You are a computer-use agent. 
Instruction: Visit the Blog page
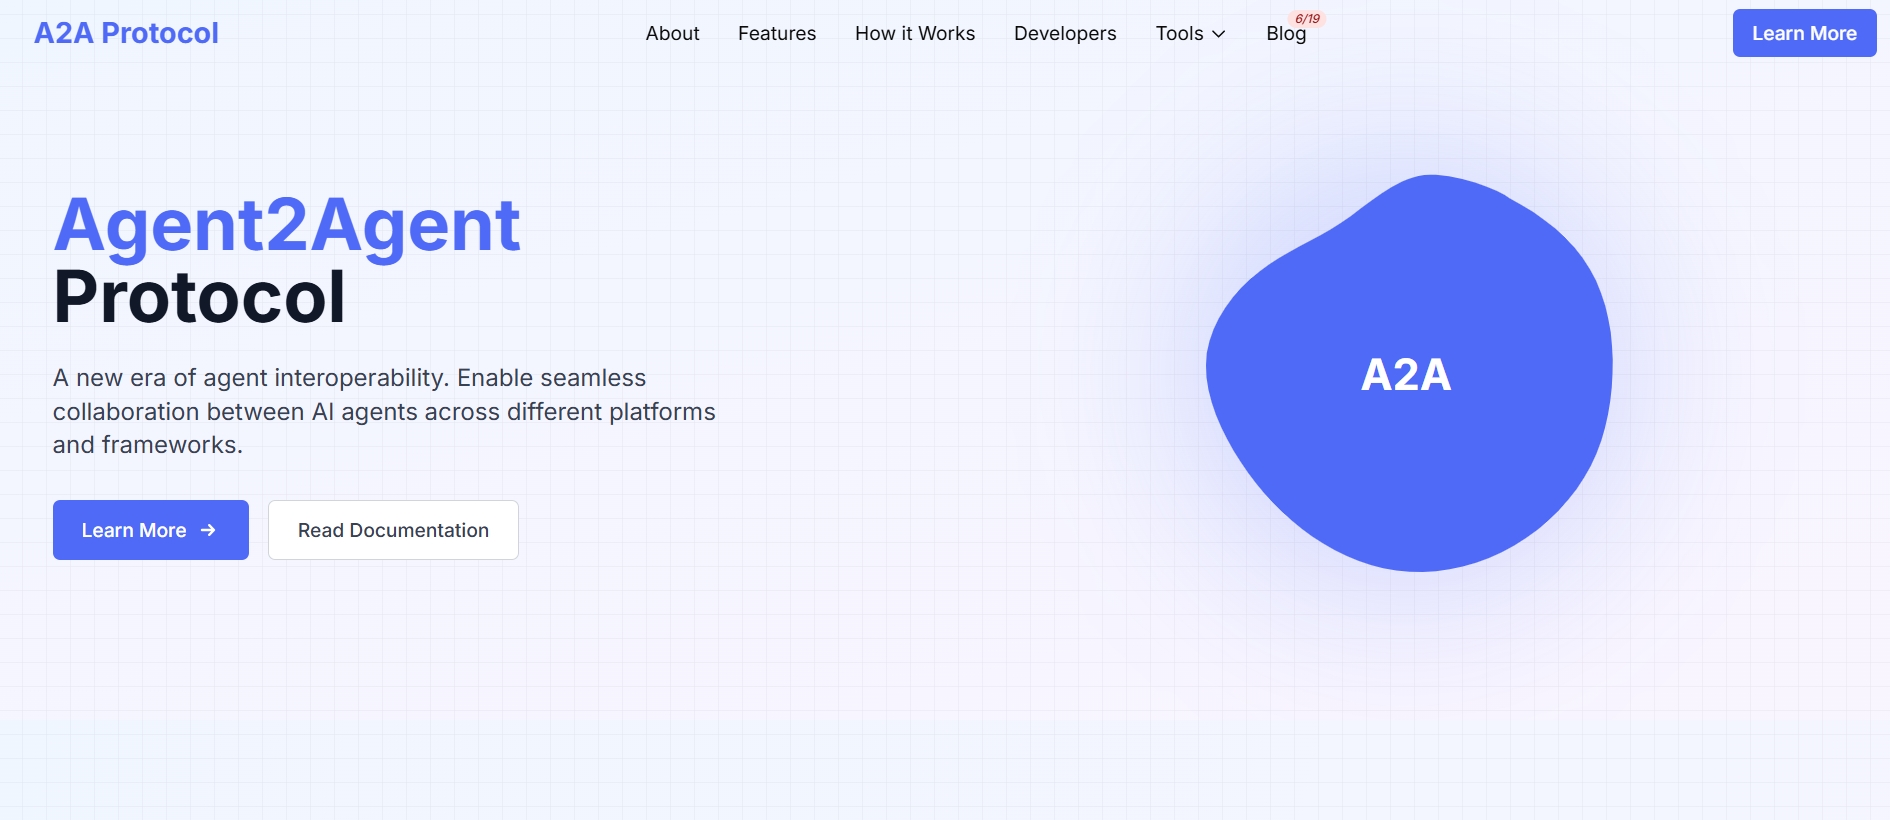pos(1285,34)
